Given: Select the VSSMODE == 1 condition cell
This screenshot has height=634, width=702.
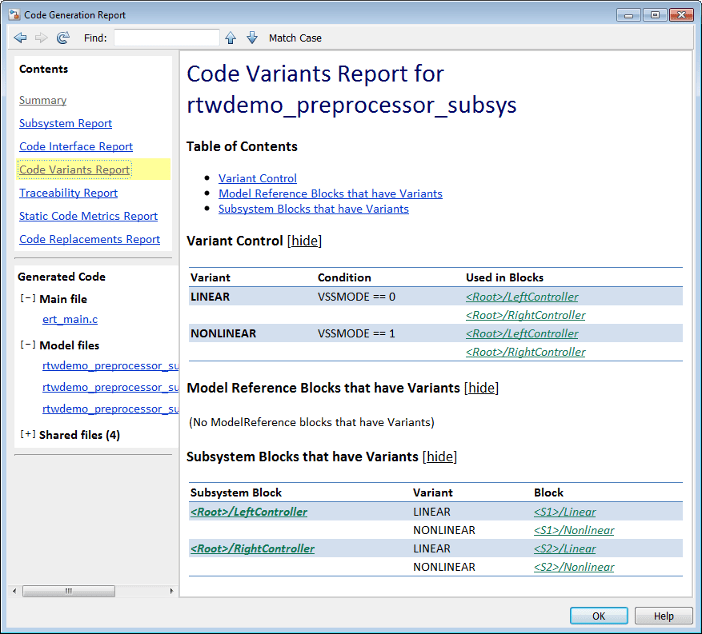Looking at the screenshot, I should (356, 334).
